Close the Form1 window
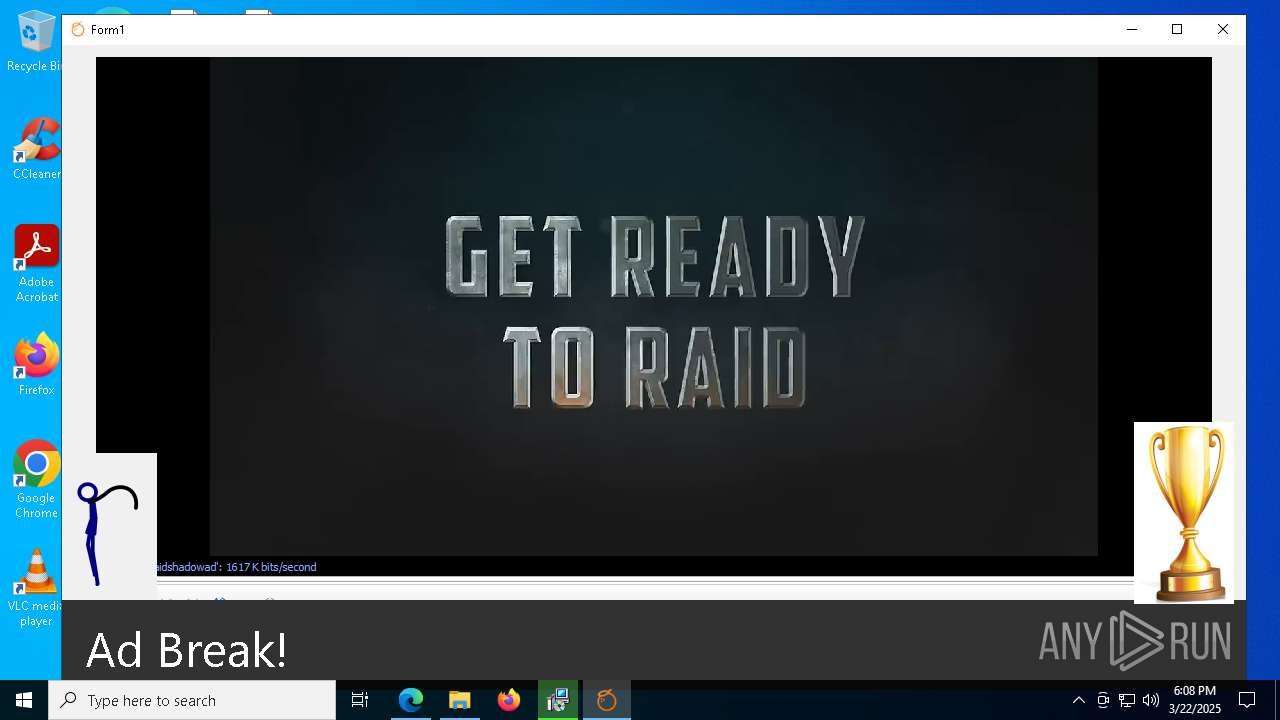 tap(1223, 29)
